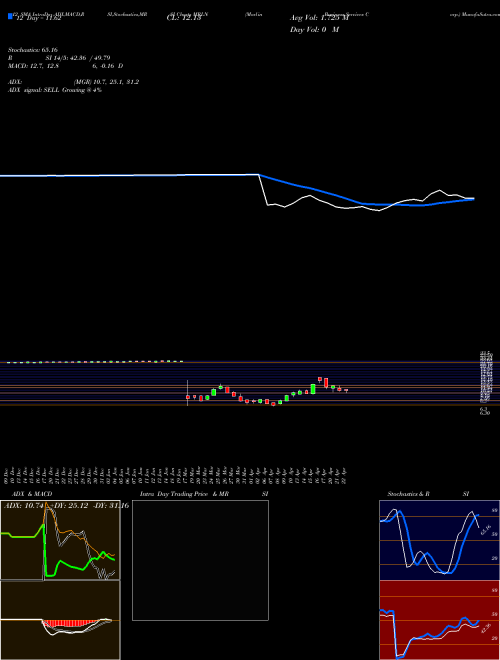Image resolution: width=500 pixels, height=660 pixels.
Task: Click the 42.36 label in the RSI panel
Action: (485, 628)
